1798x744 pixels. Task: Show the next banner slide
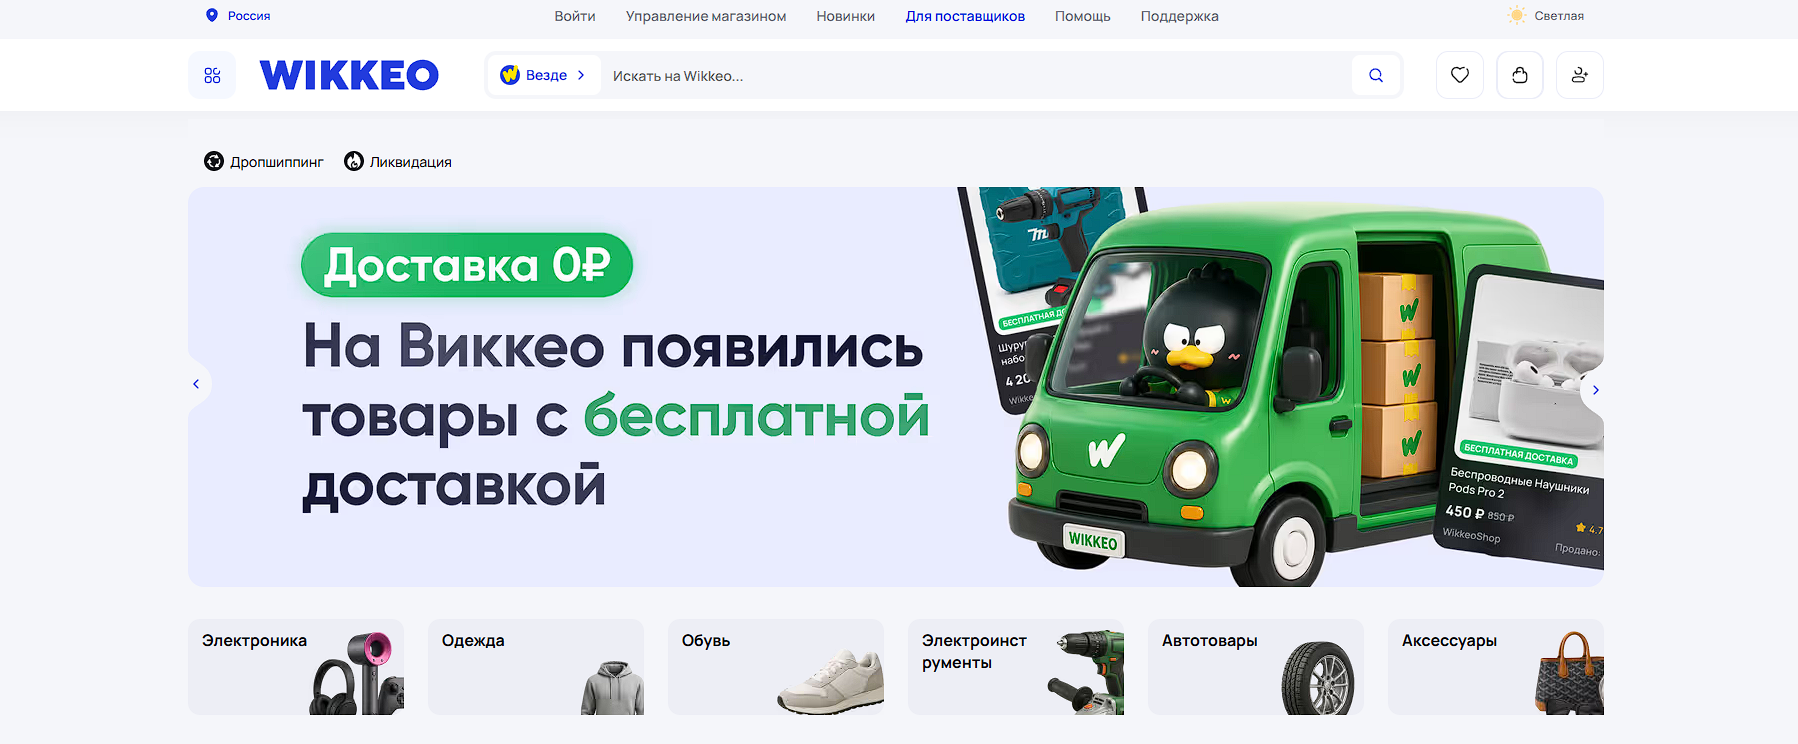[x=1595, y=390]
